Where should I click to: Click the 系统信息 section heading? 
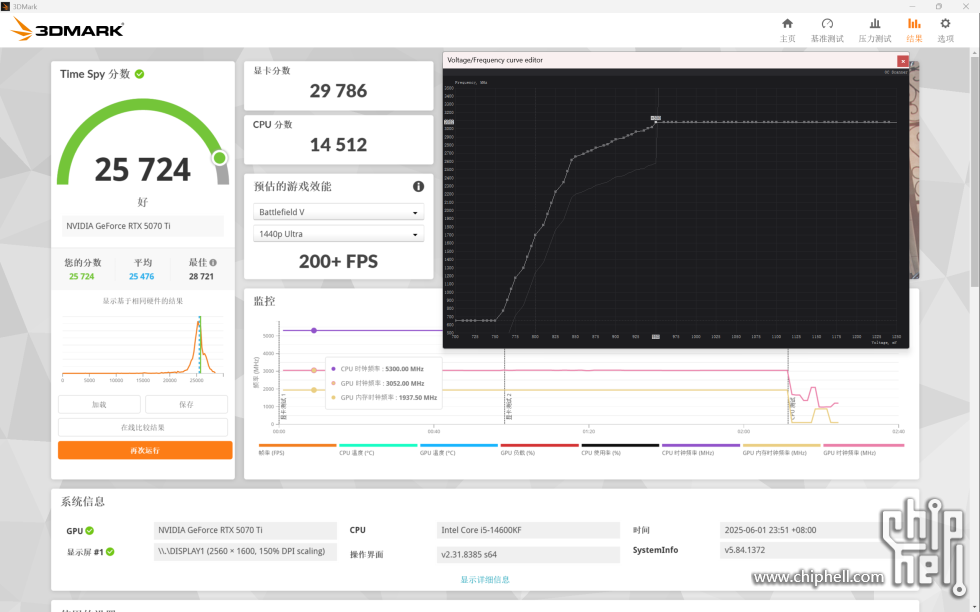tap(82, 501)
